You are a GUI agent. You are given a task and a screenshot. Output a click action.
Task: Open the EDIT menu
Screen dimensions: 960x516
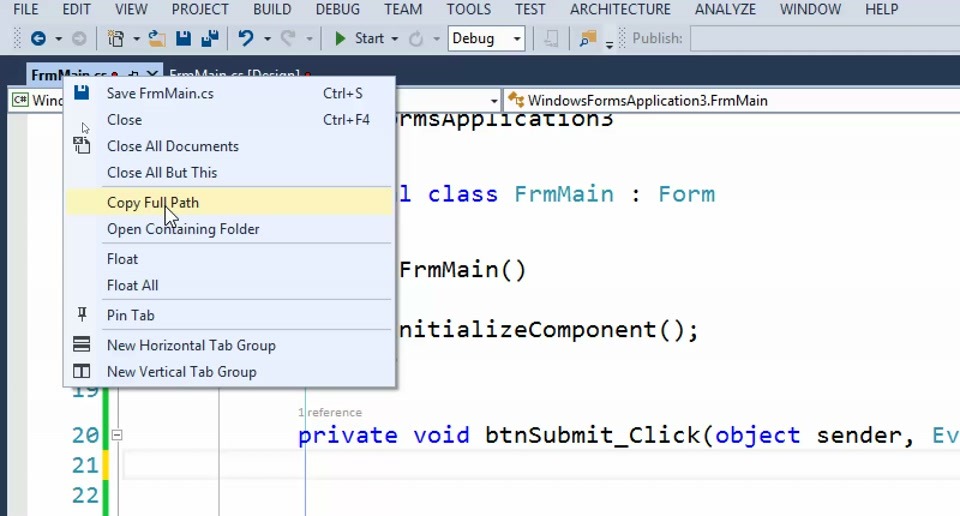pos(77,9)
